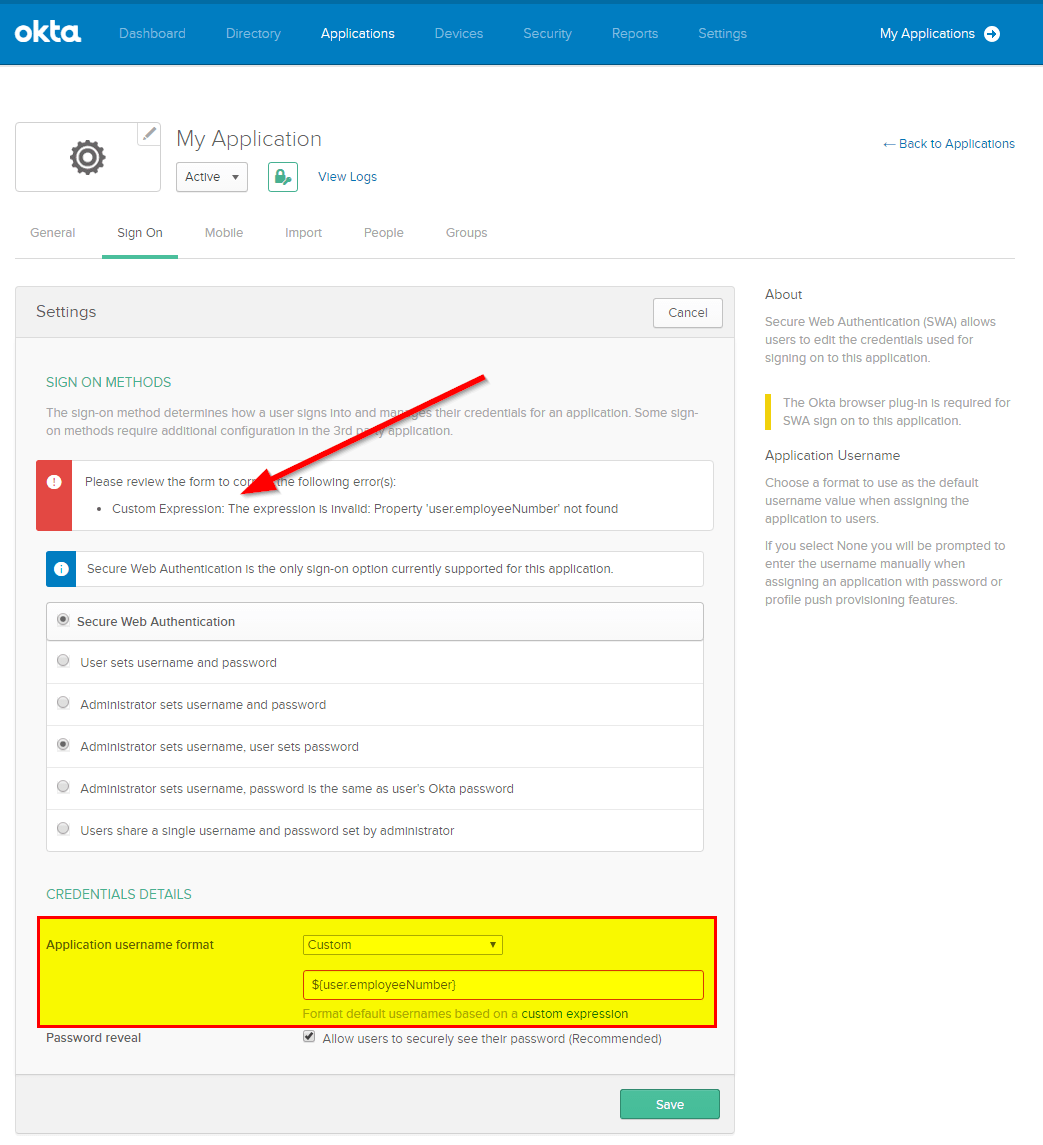Click the red error exclamation icon
This screenshot has width=1043, height=1145.
click(x=54, y=482)
